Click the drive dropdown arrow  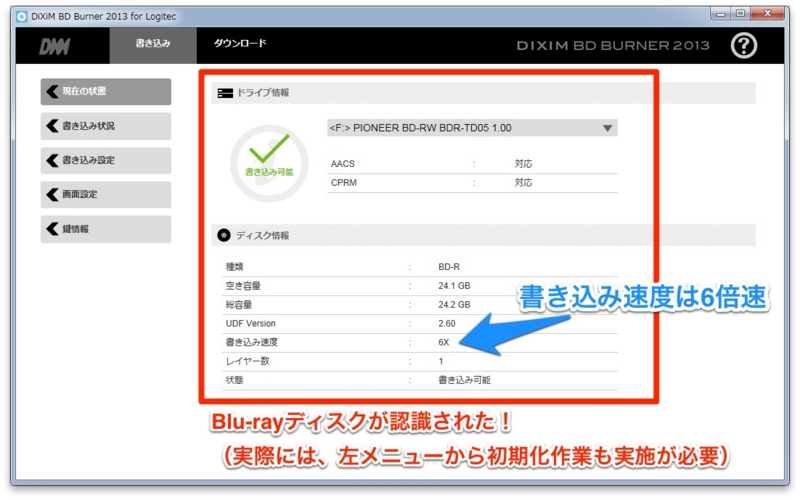(607, 128)
